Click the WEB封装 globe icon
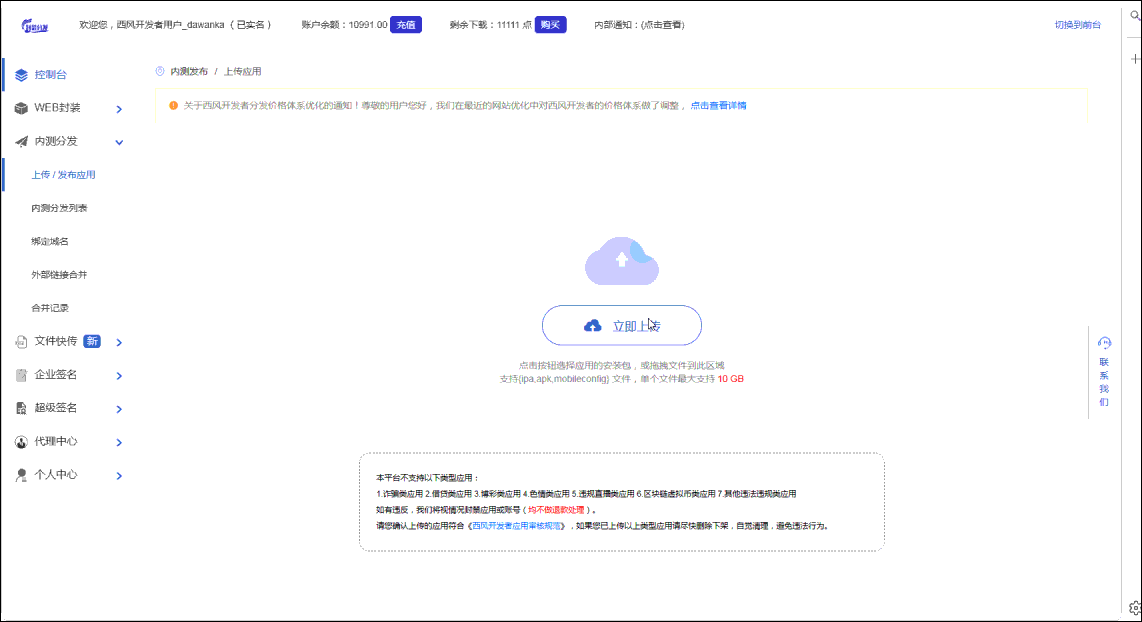This screenshot has width=1142, height=622. coord(20,108)
